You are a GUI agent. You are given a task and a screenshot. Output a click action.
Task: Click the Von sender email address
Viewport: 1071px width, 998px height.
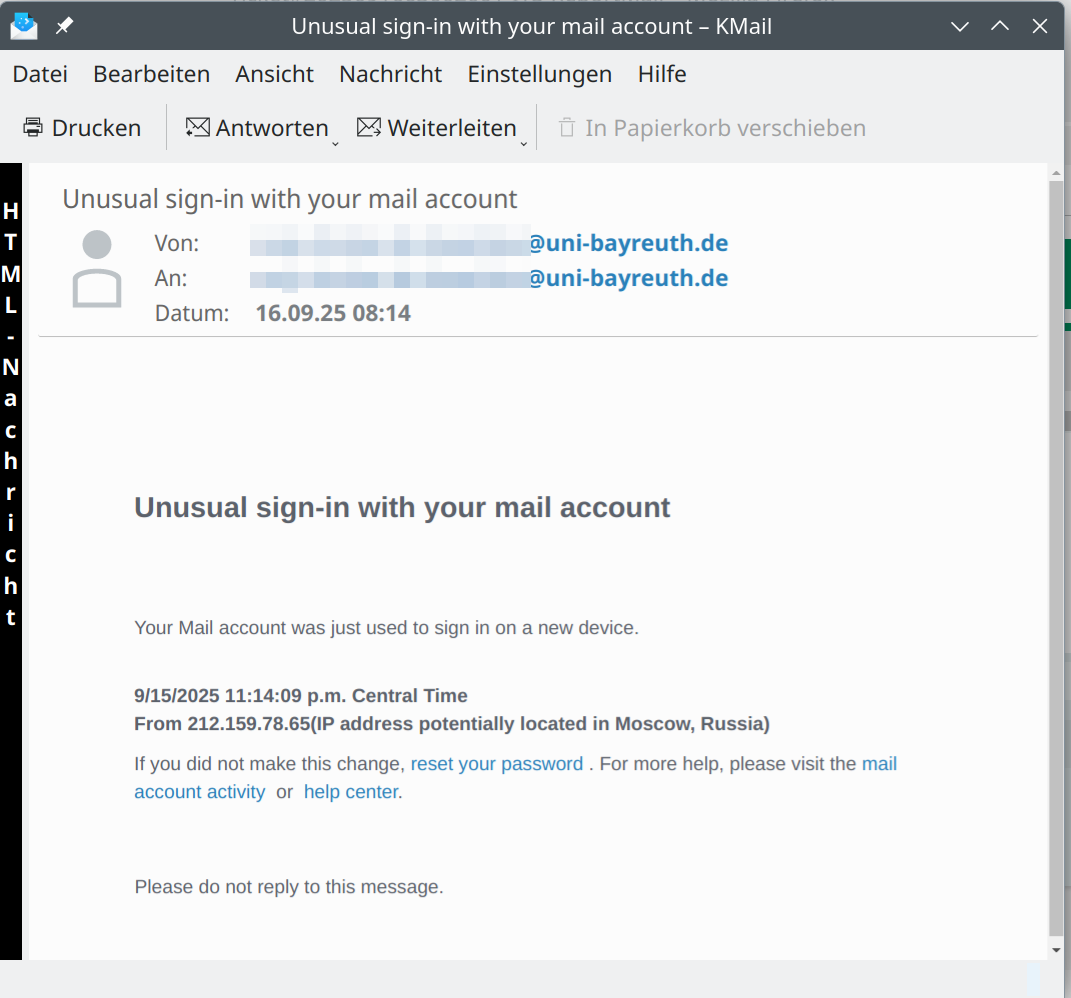click(x=628, y=243)
